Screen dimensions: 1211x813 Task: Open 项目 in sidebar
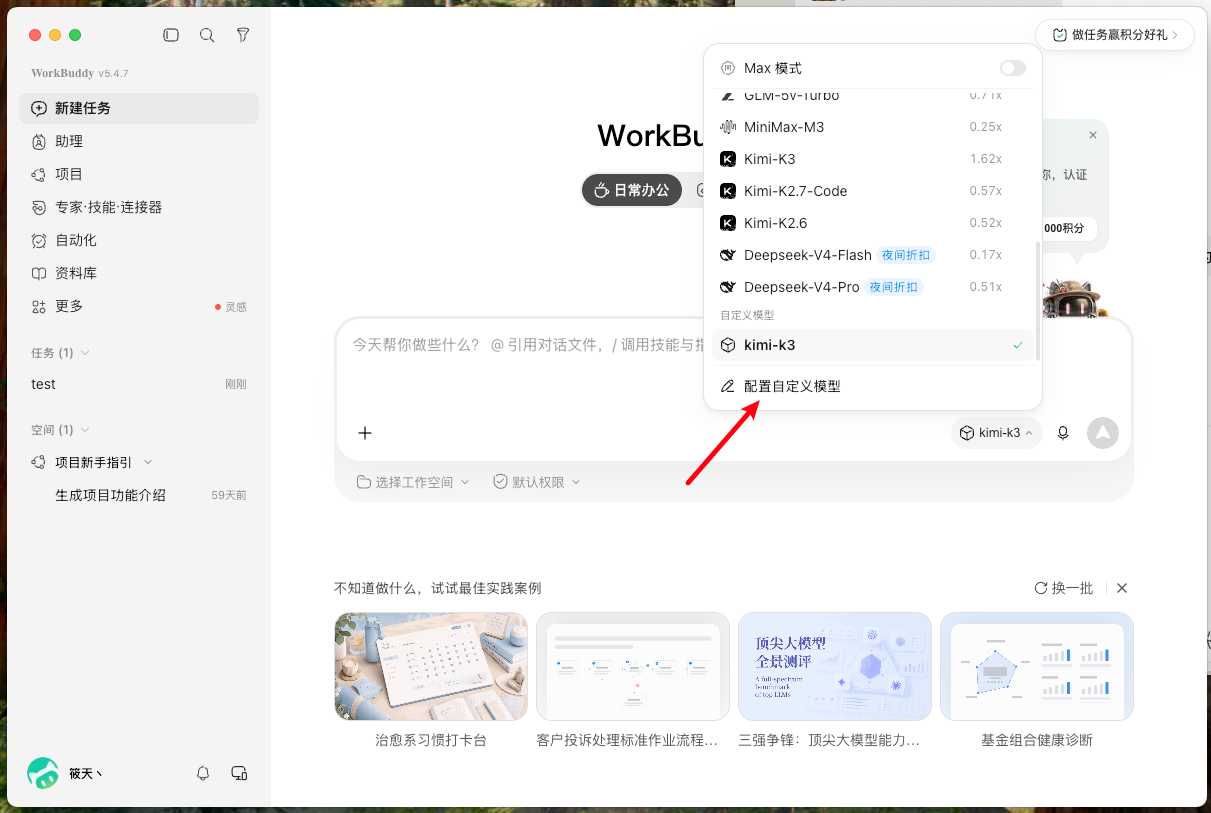pyautogui.click(x=139, y=174)
